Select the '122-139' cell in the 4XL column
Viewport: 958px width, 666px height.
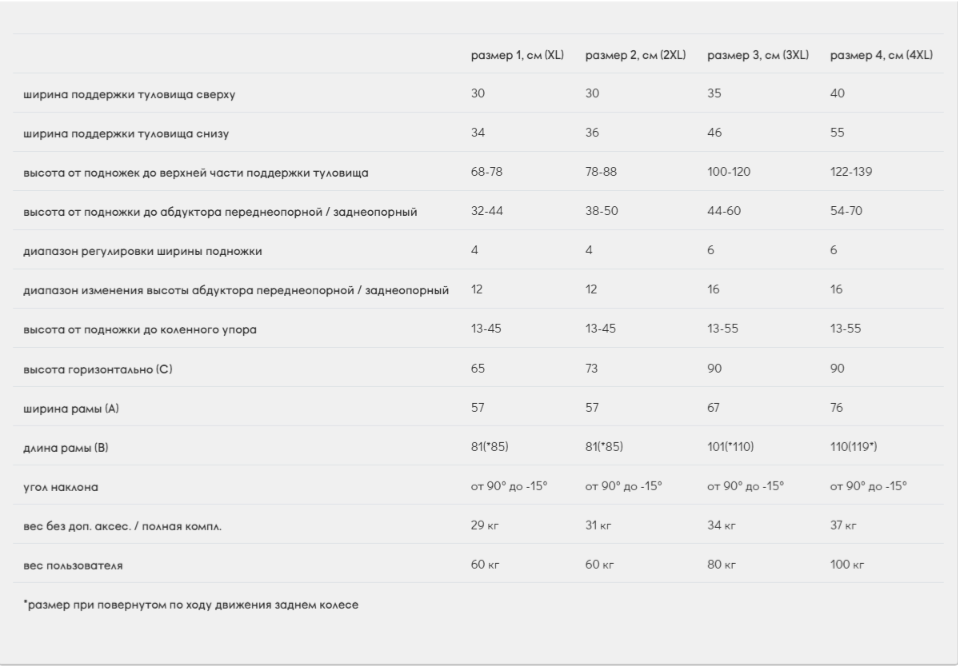851,172
